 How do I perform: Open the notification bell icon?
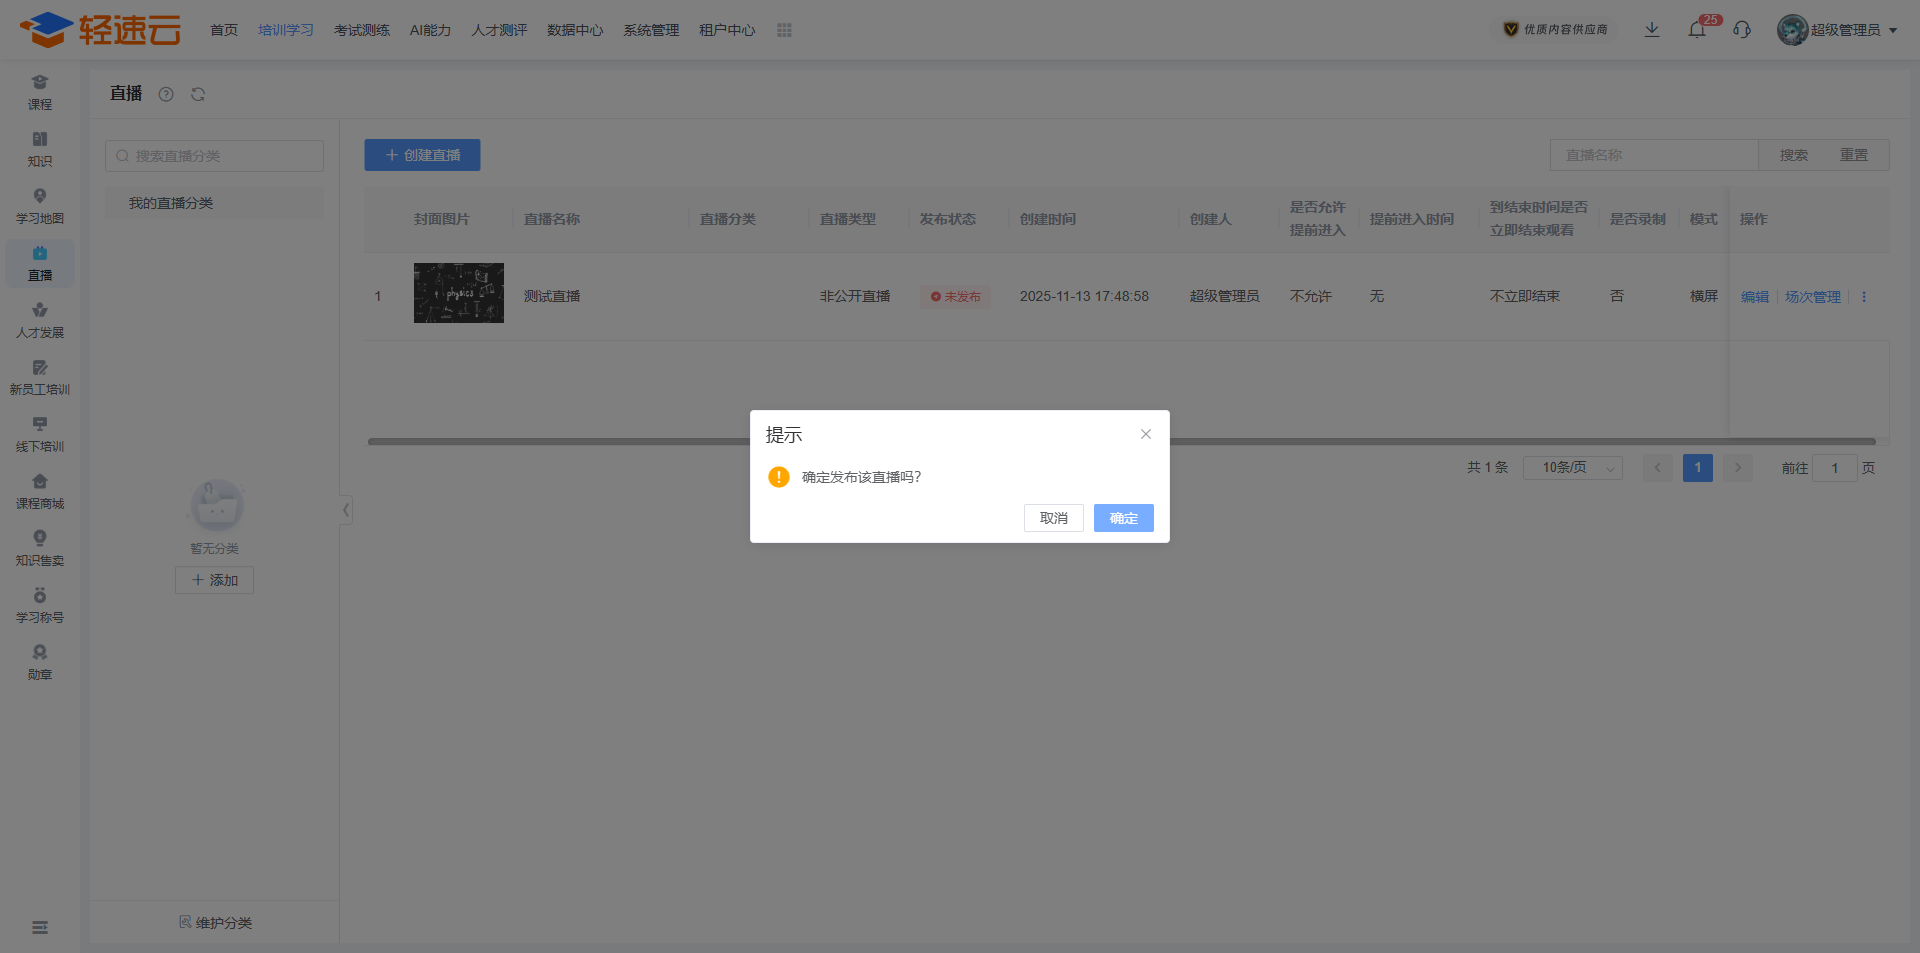1697,30
